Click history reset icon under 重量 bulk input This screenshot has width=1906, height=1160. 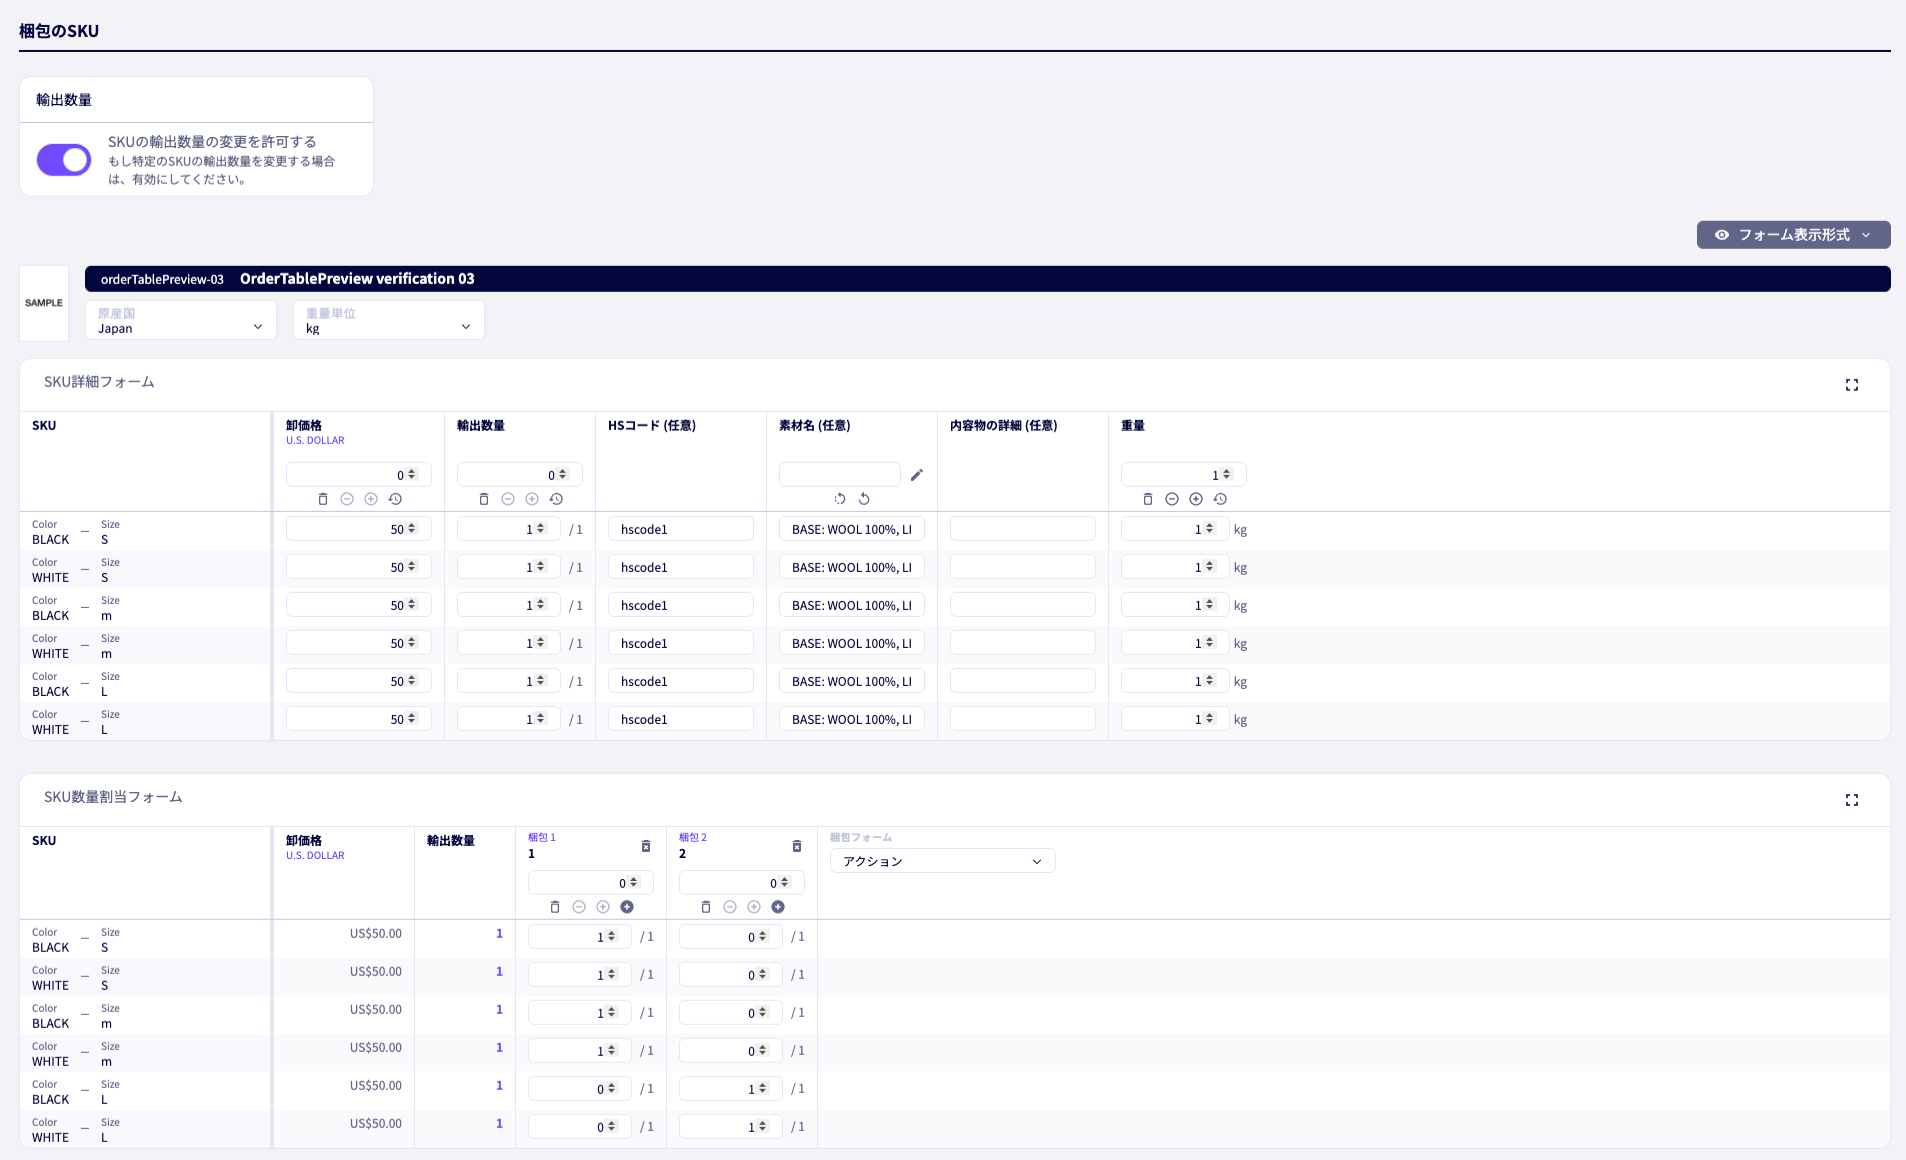pos(1220,499)
